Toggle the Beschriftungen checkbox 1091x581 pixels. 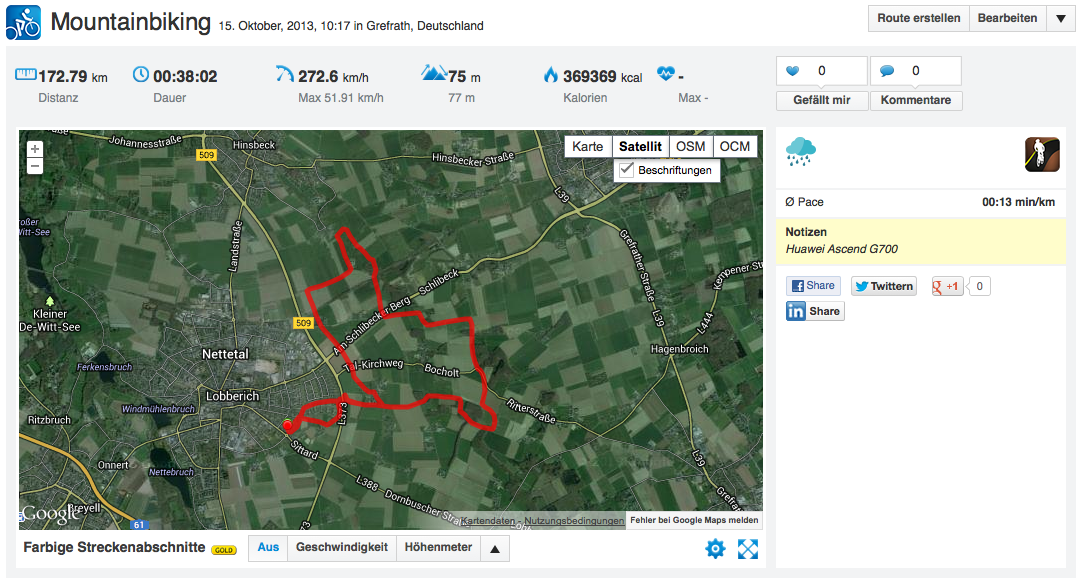coord(626,170)
